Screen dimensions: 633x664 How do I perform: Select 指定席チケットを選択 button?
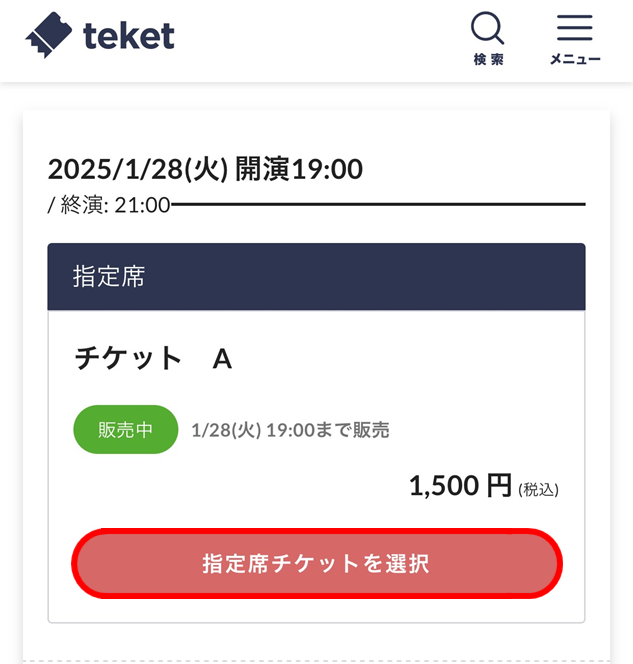[317, 564]
